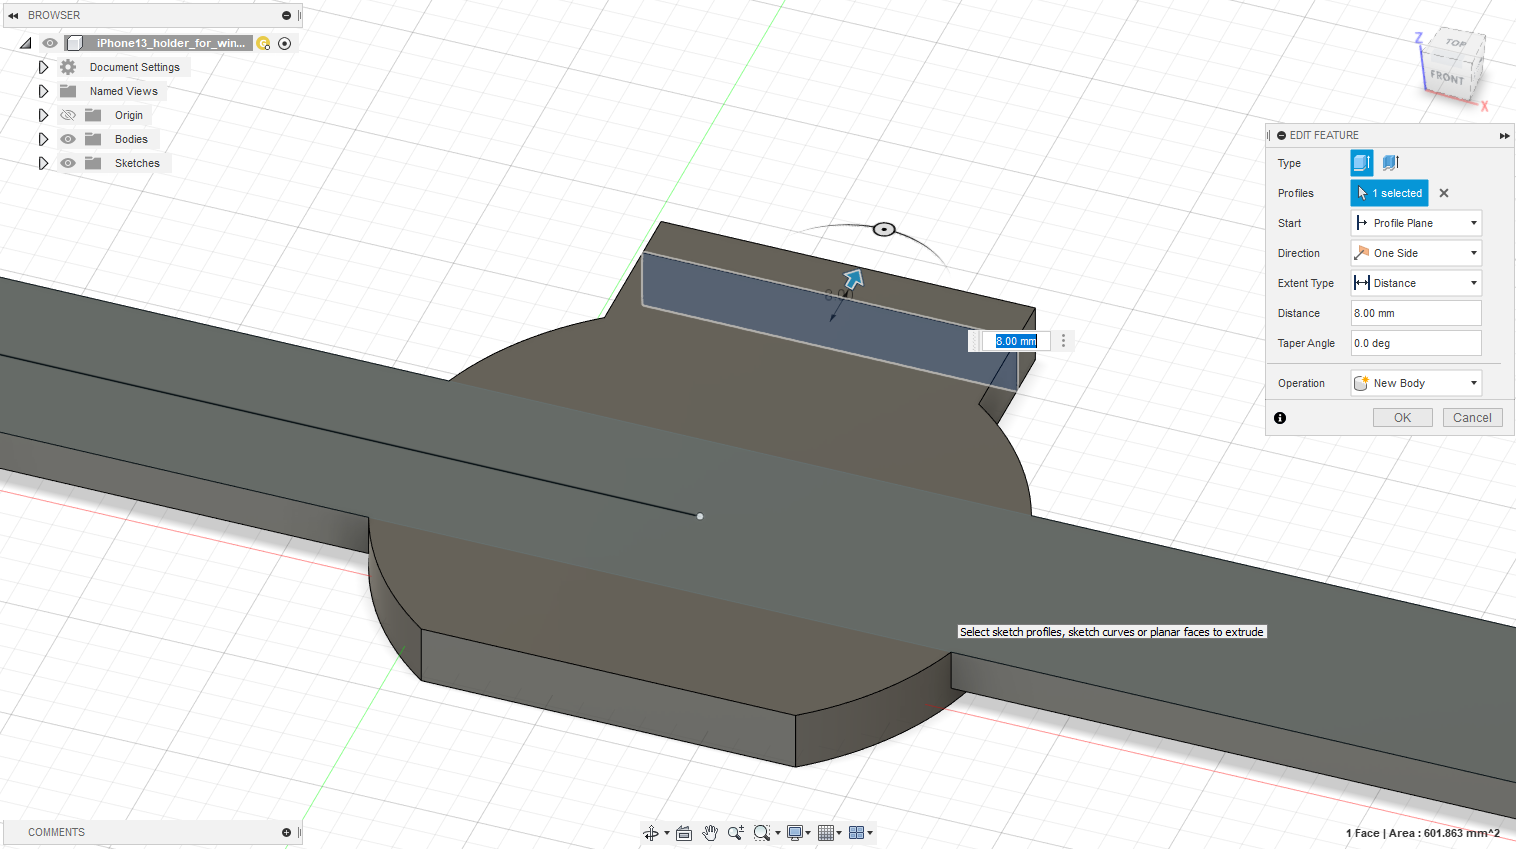Expand Comments panel with plus icon
Viewport: 1516px width, 849px height.
[286, 832]
